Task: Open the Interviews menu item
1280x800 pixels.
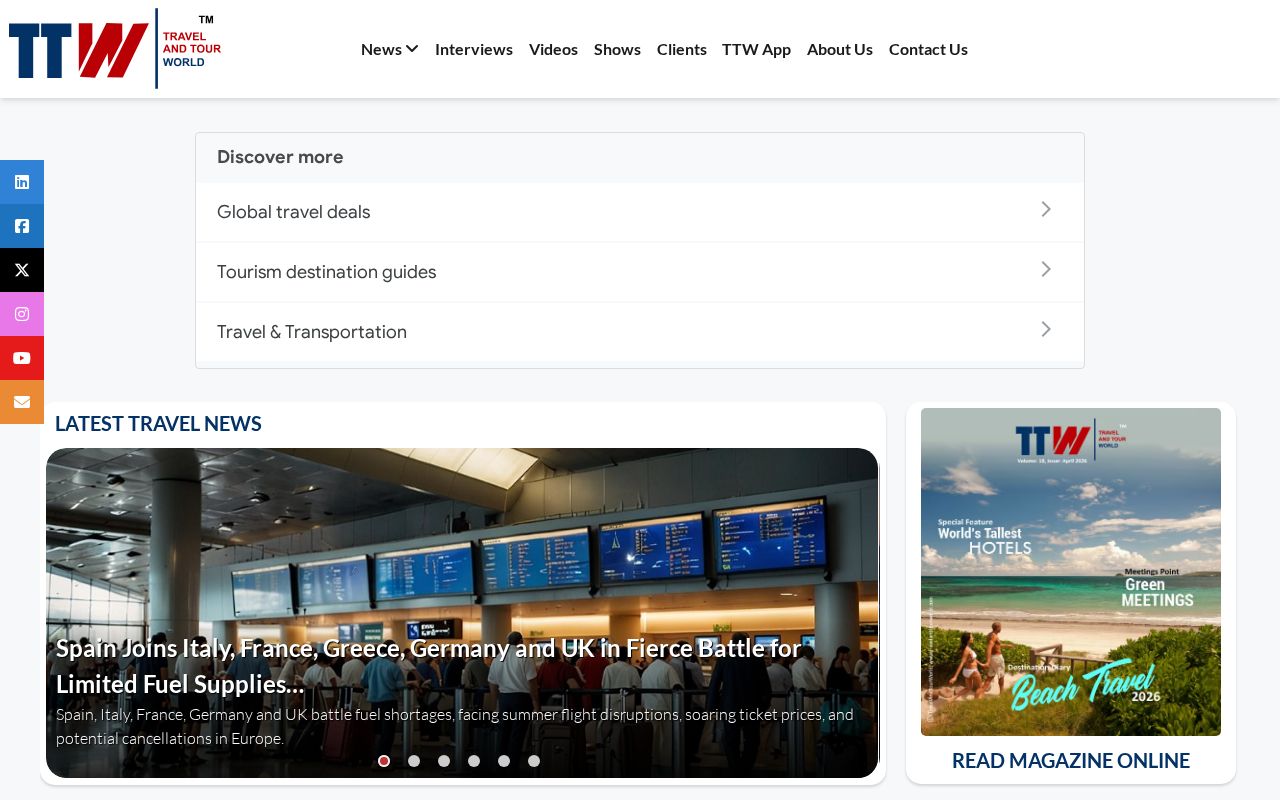Action: pyautogui.click(x=474, y=49)
